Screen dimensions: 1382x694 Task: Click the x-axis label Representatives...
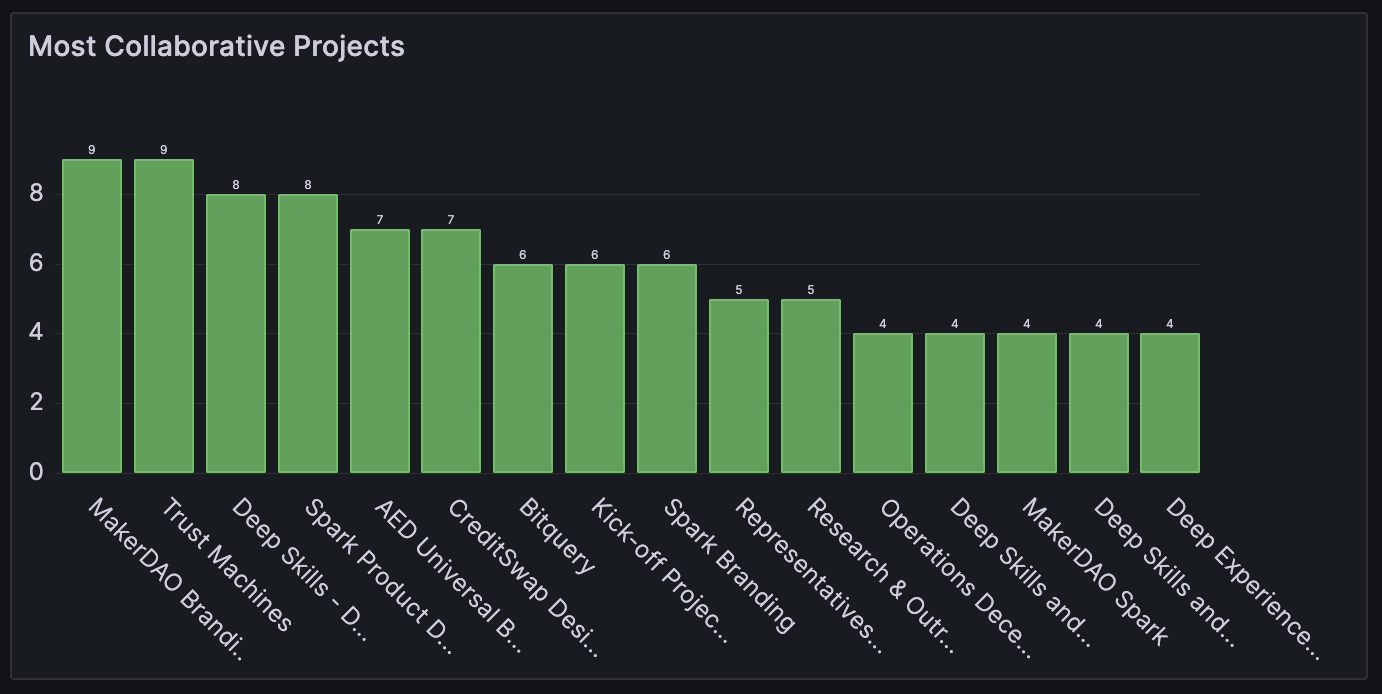(810, 575)
